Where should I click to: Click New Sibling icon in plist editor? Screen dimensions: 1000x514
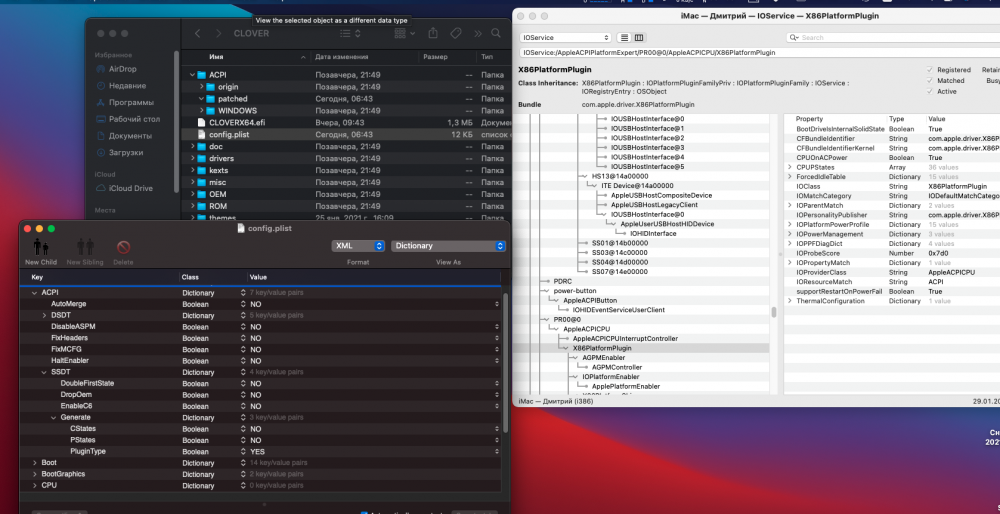click(x=85, y=247)
